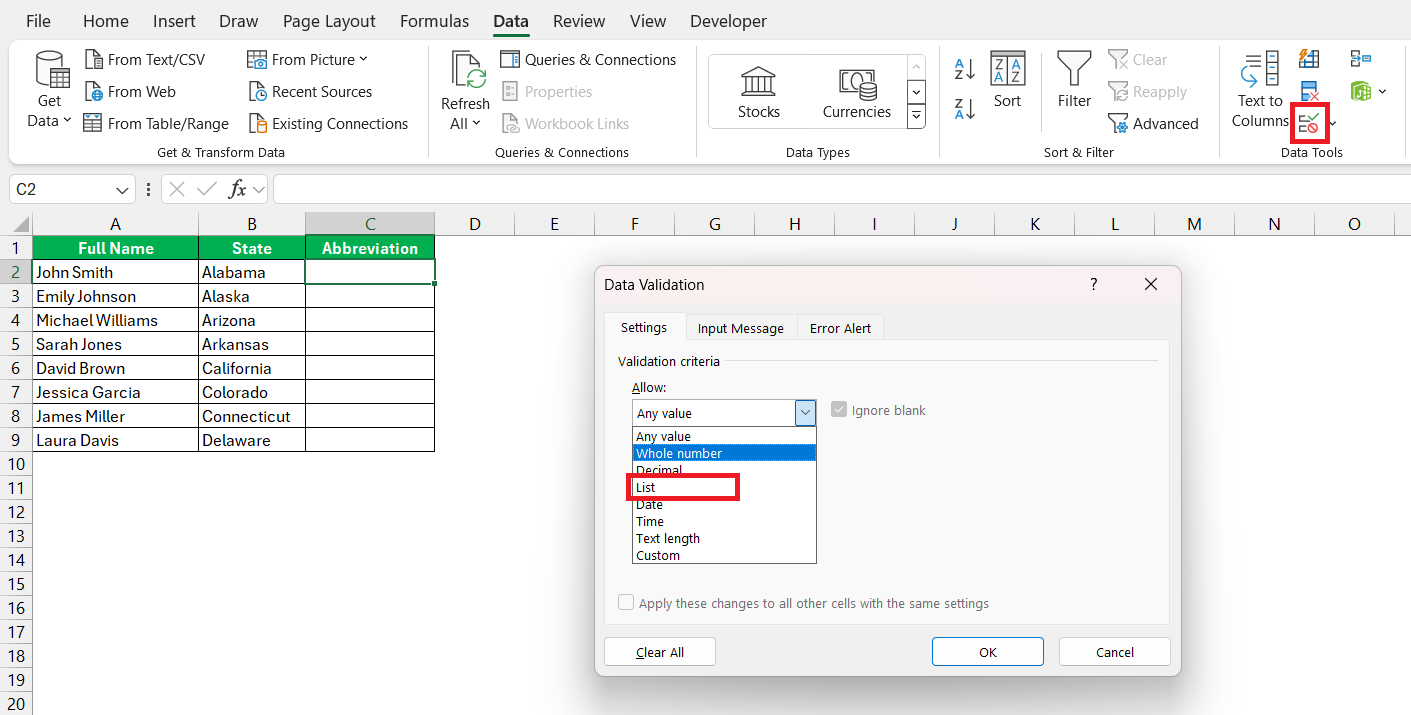1411x715 pixels.
Task: Expand the Name Box dropdown
Action: (122, 189)
